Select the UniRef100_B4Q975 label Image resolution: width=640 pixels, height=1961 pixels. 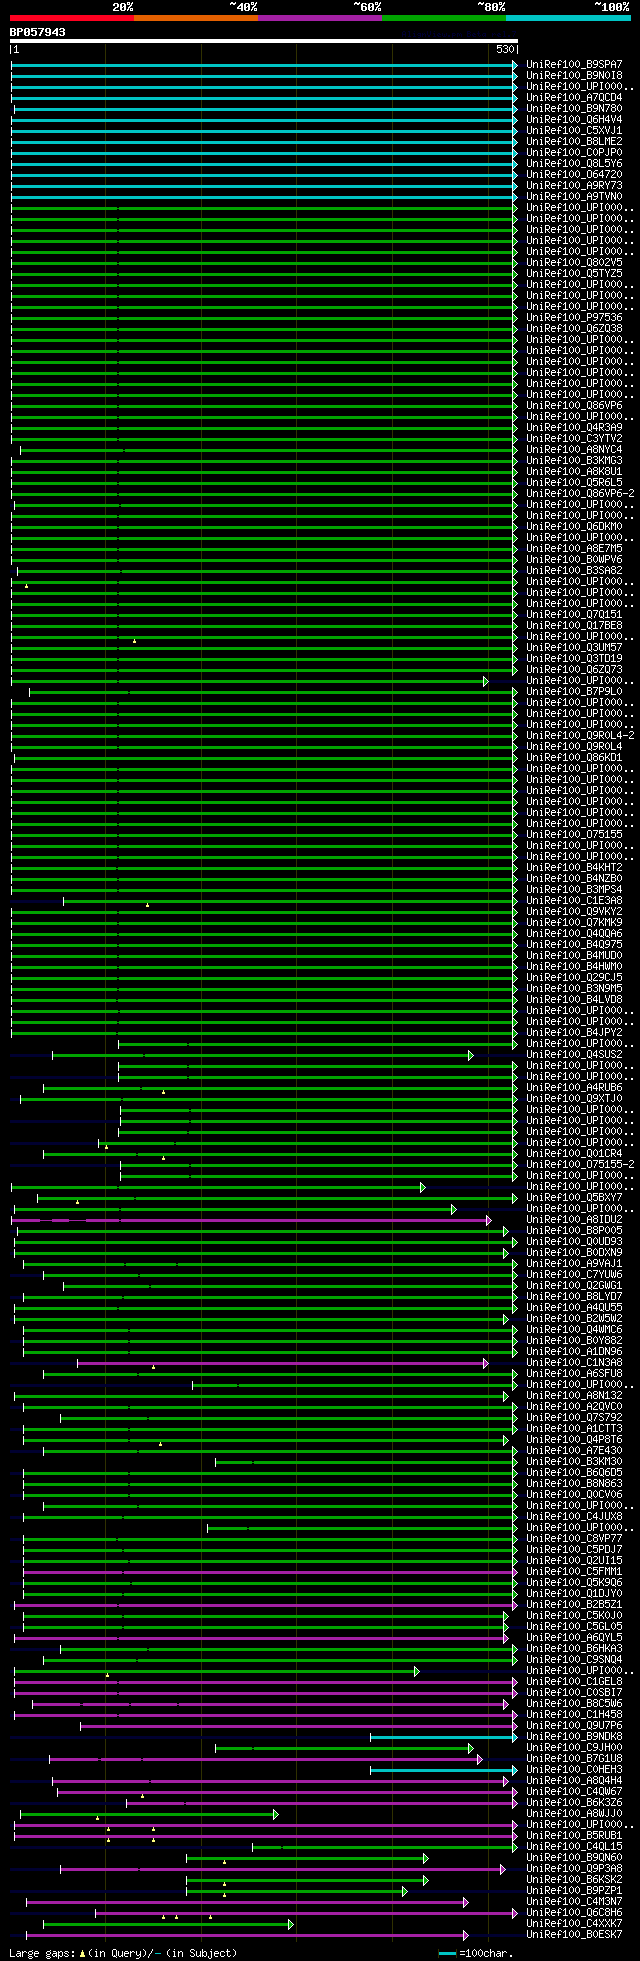574,945
